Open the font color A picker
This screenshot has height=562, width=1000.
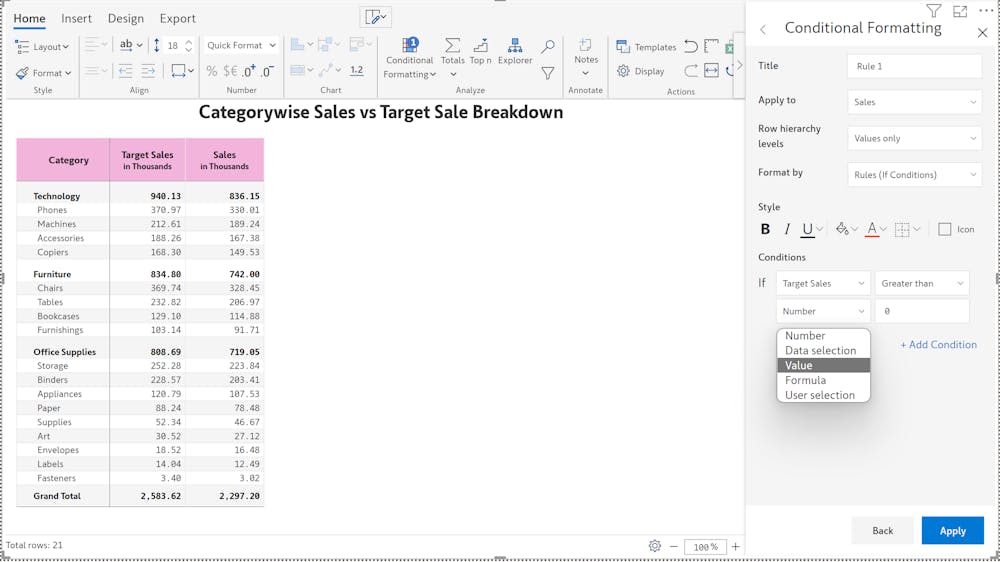pyautogui.click(x=876, y=229)
